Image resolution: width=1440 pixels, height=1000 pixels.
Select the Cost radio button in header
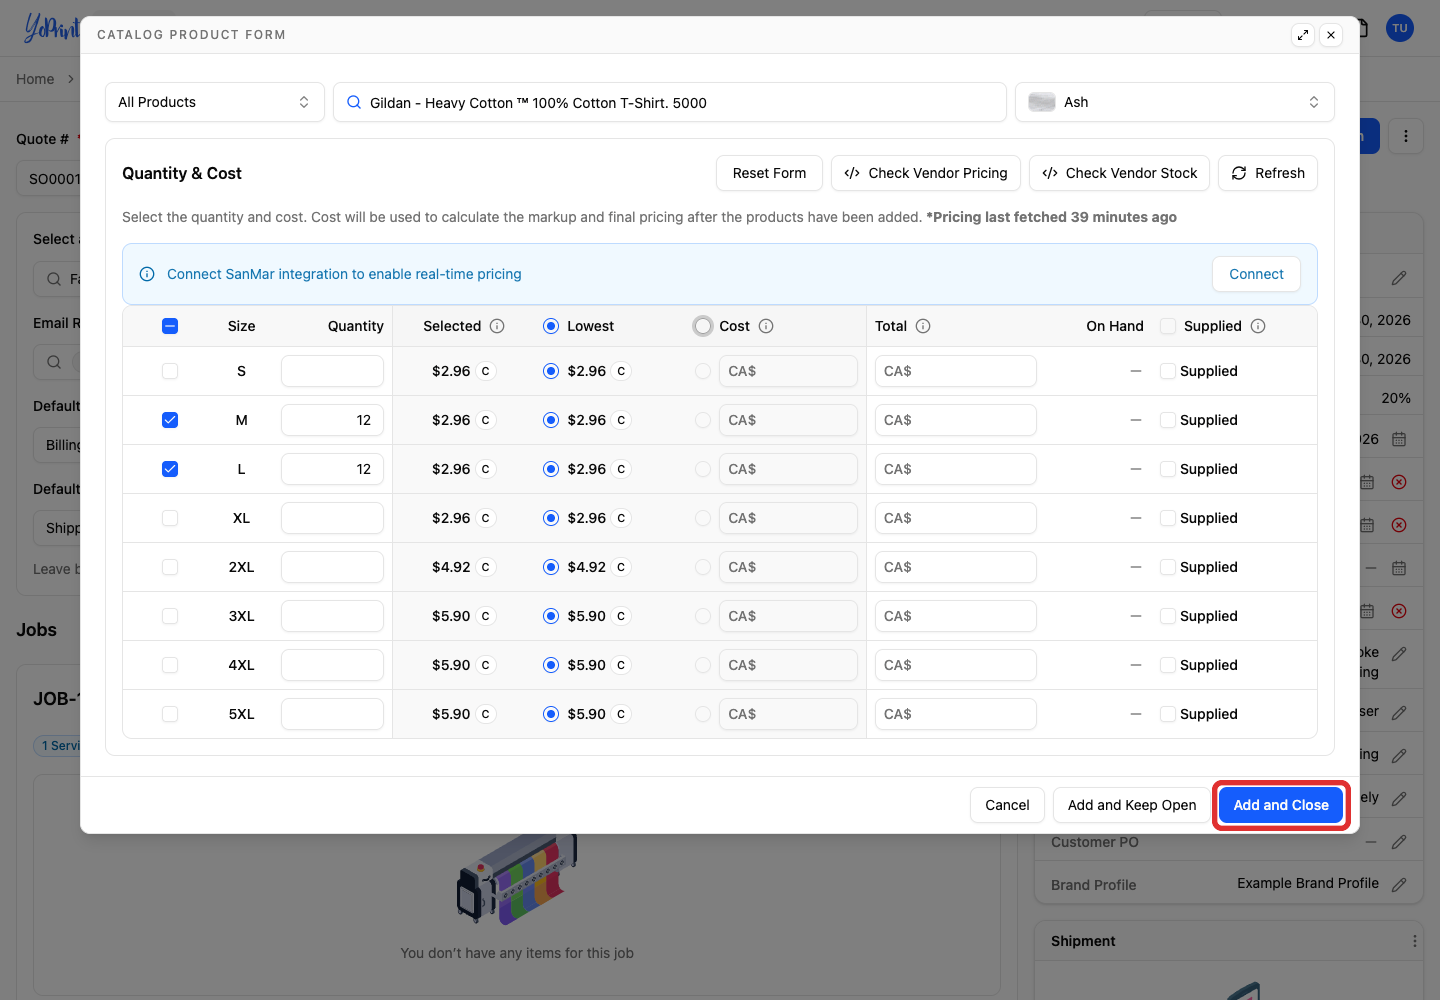(703, 326)
